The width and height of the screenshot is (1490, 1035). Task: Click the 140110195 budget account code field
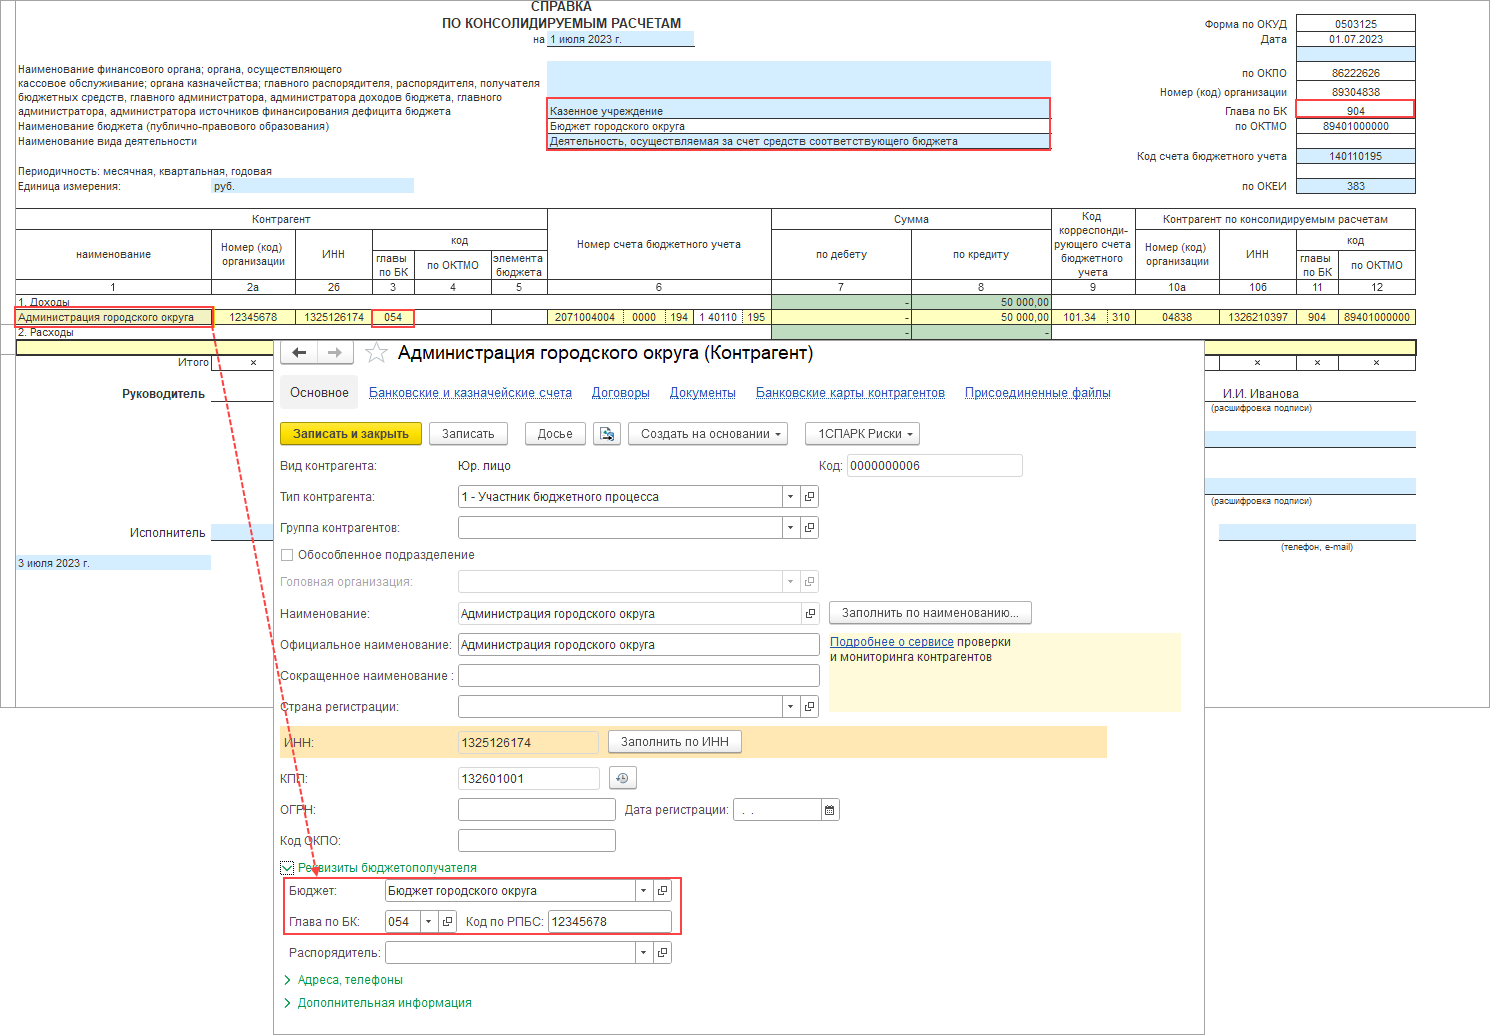[1355, 156]
